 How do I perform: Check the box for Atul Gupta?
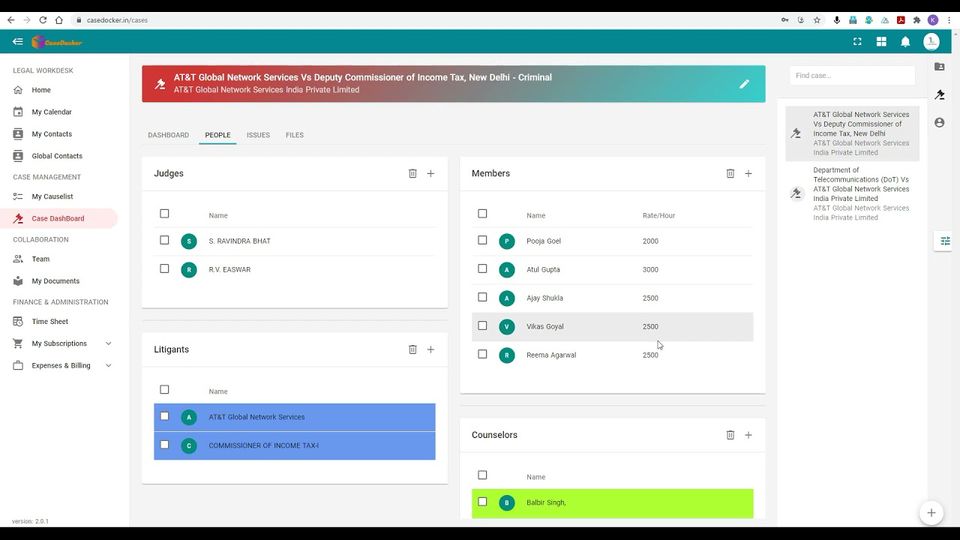coord(482,268)
